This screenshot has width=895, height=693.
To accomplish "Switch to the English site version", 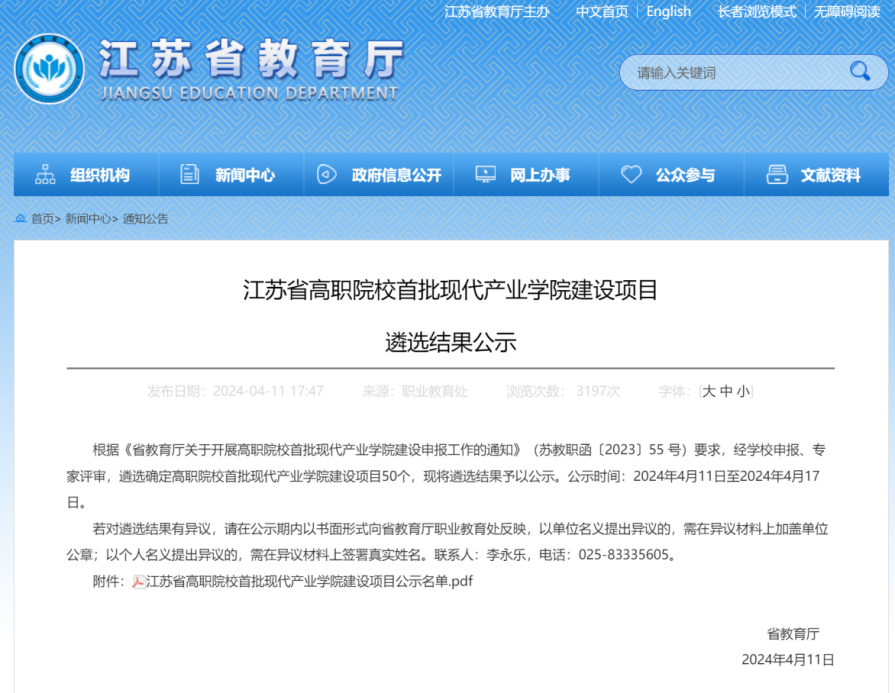I will (668, 11).
